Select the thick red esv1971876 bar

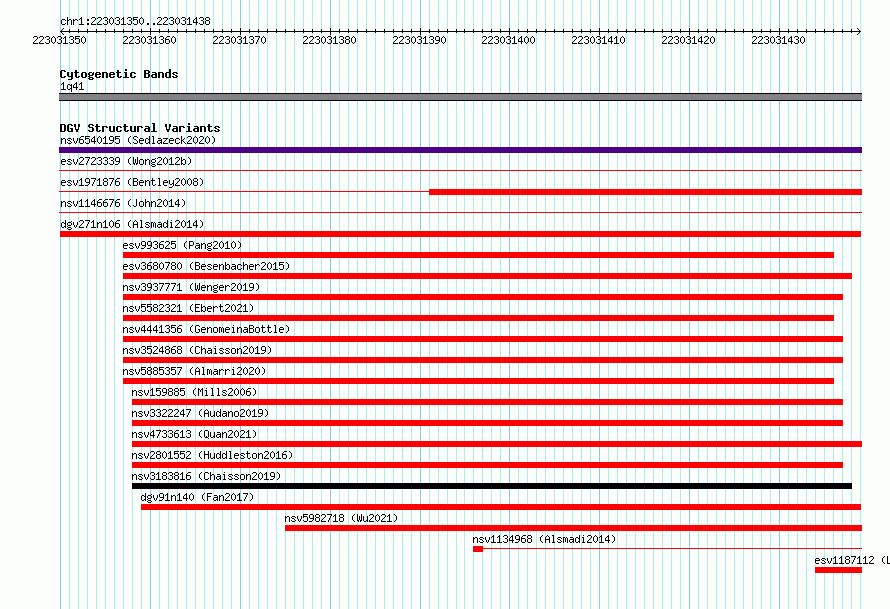tap(645, 192)
